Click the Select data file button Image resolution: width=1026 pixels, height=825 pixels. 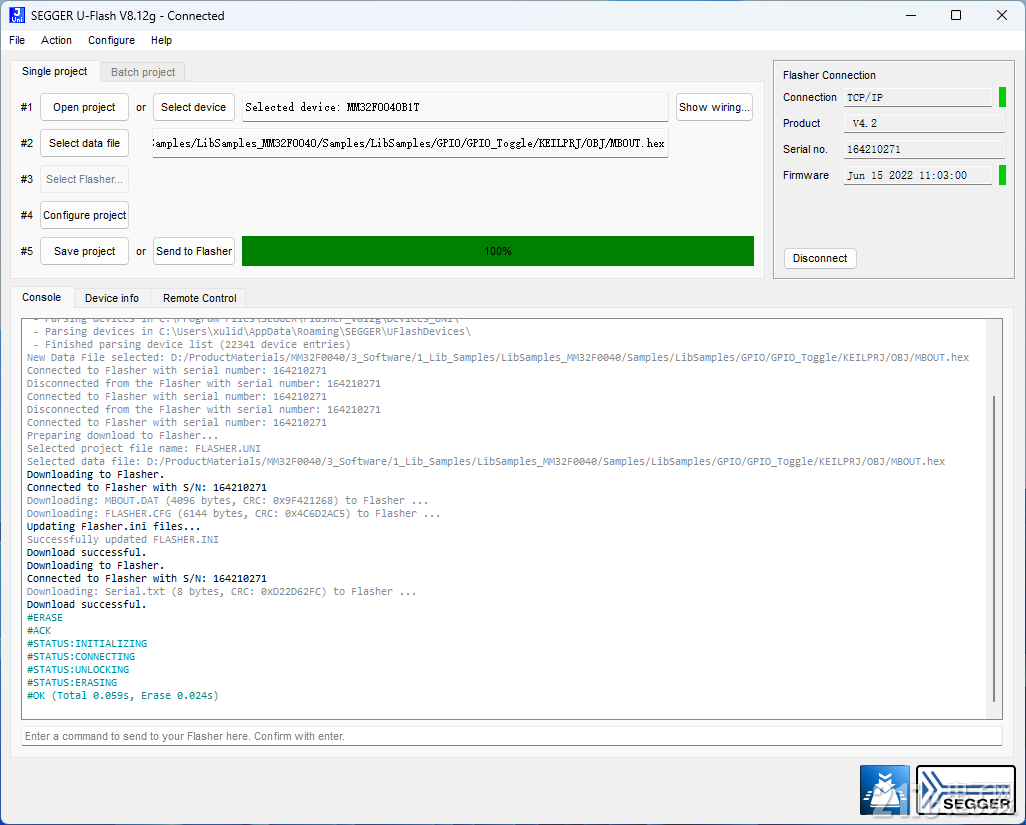[x=84, y=143]
